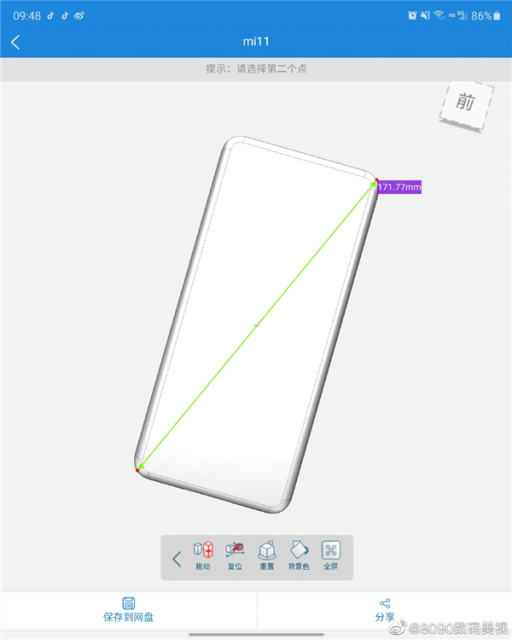This screenshot has width=512, height=640.
Task: Tap the Weibo icon in status bar
Action: 79,16
